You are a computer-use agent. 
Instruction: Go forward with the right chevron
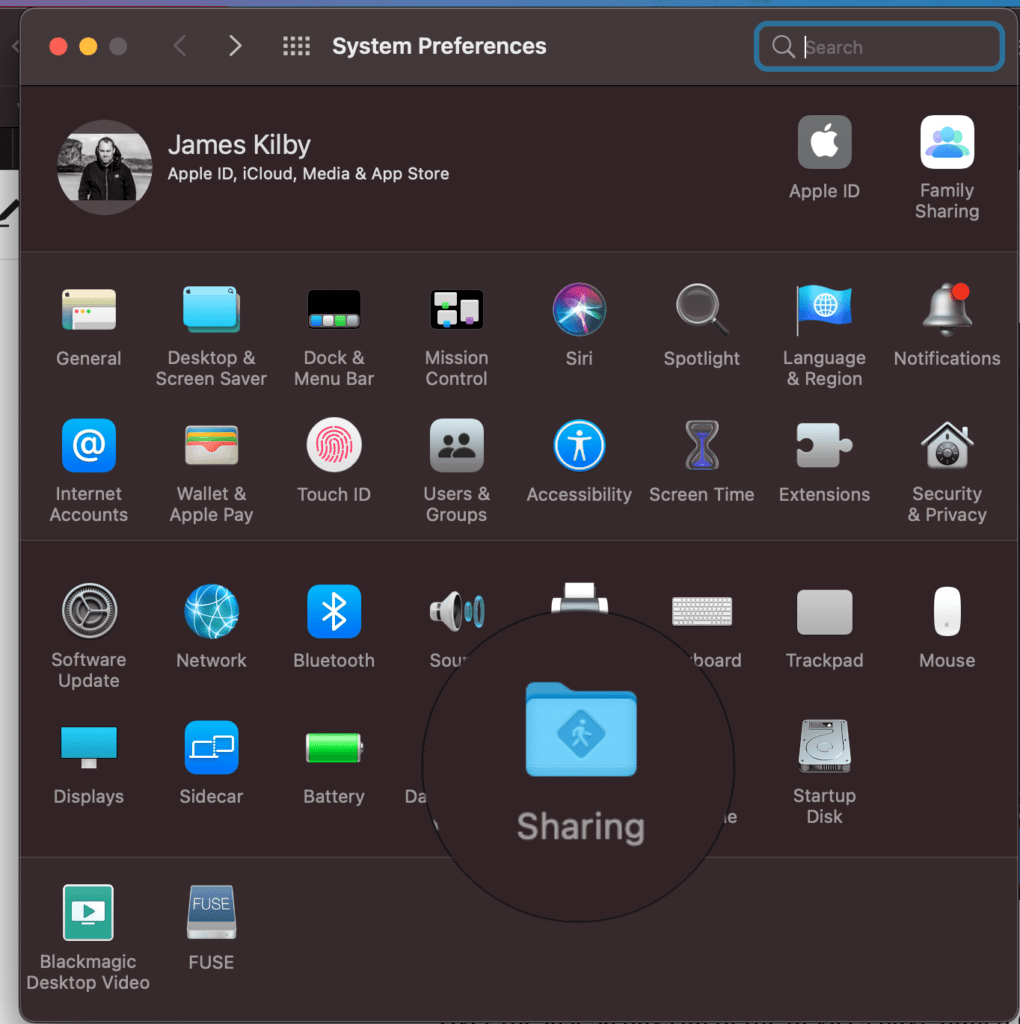point(235,46)
